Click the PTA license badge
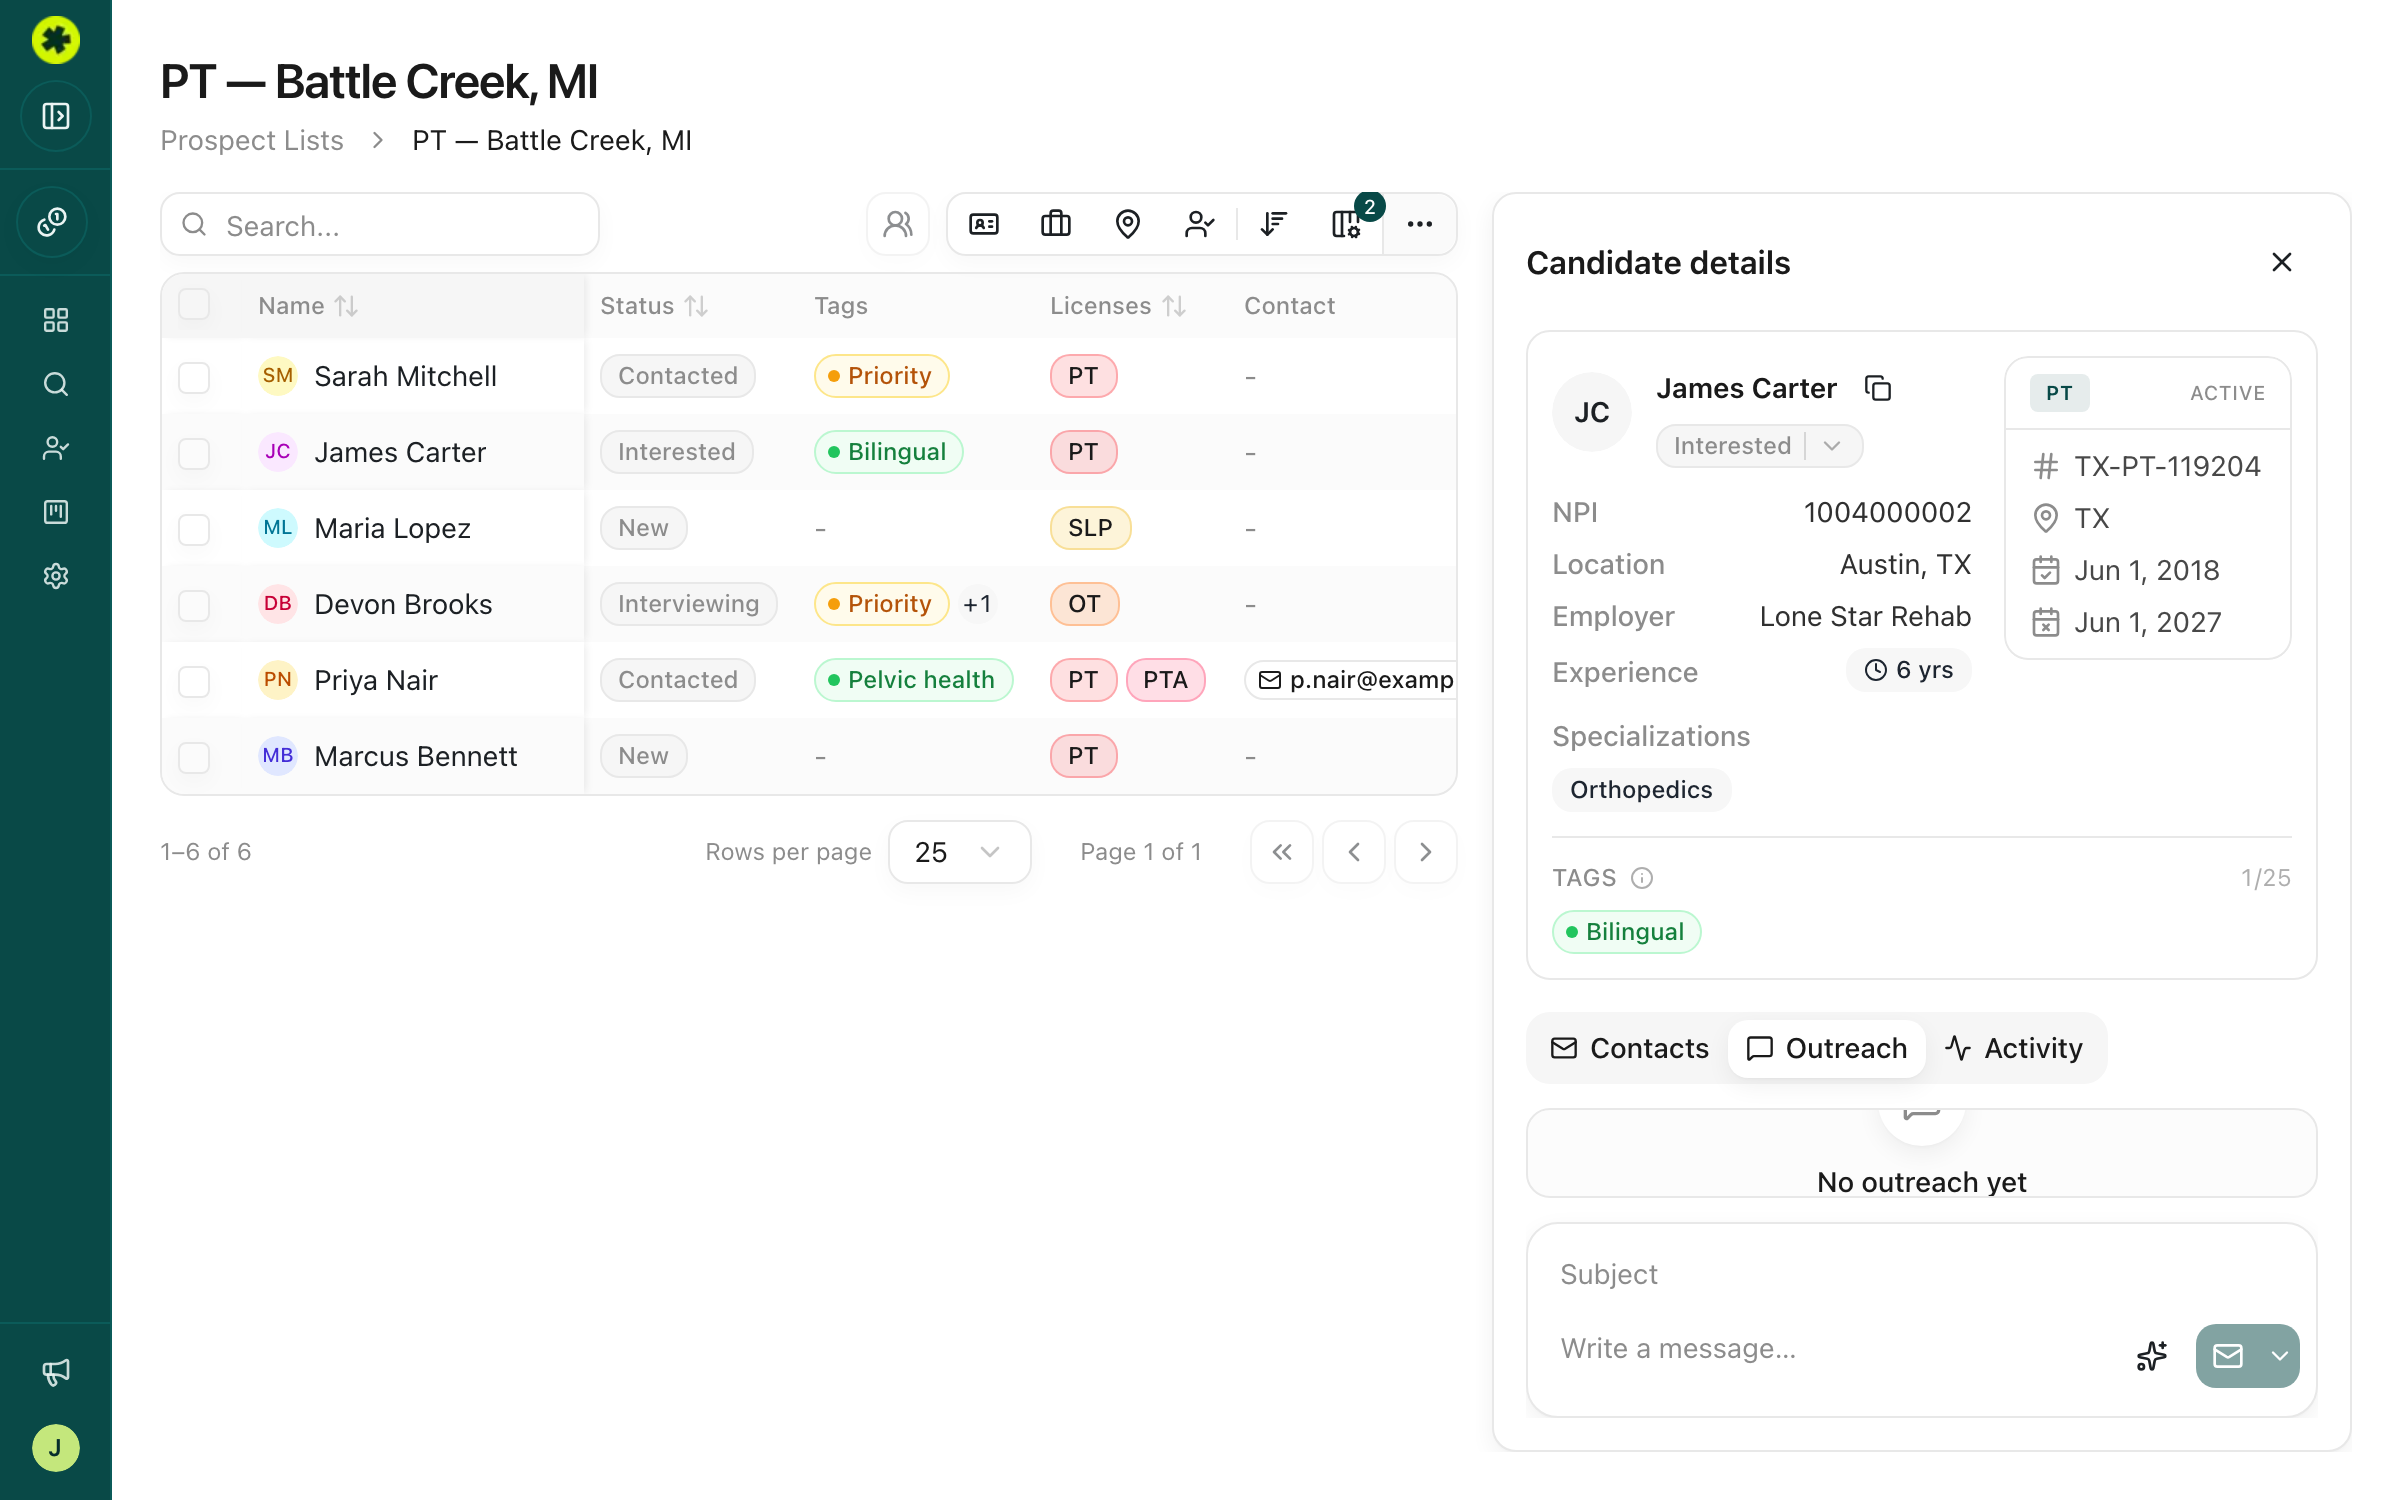2400x1500 pixels. coord(1165,680)
